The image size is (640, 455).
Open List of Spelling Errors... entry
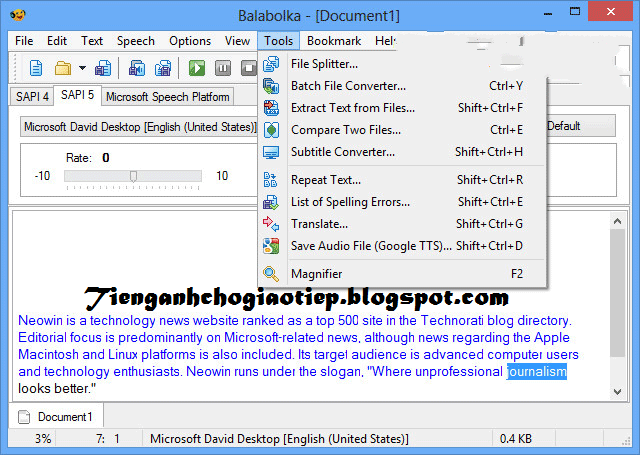coord(402,202)
